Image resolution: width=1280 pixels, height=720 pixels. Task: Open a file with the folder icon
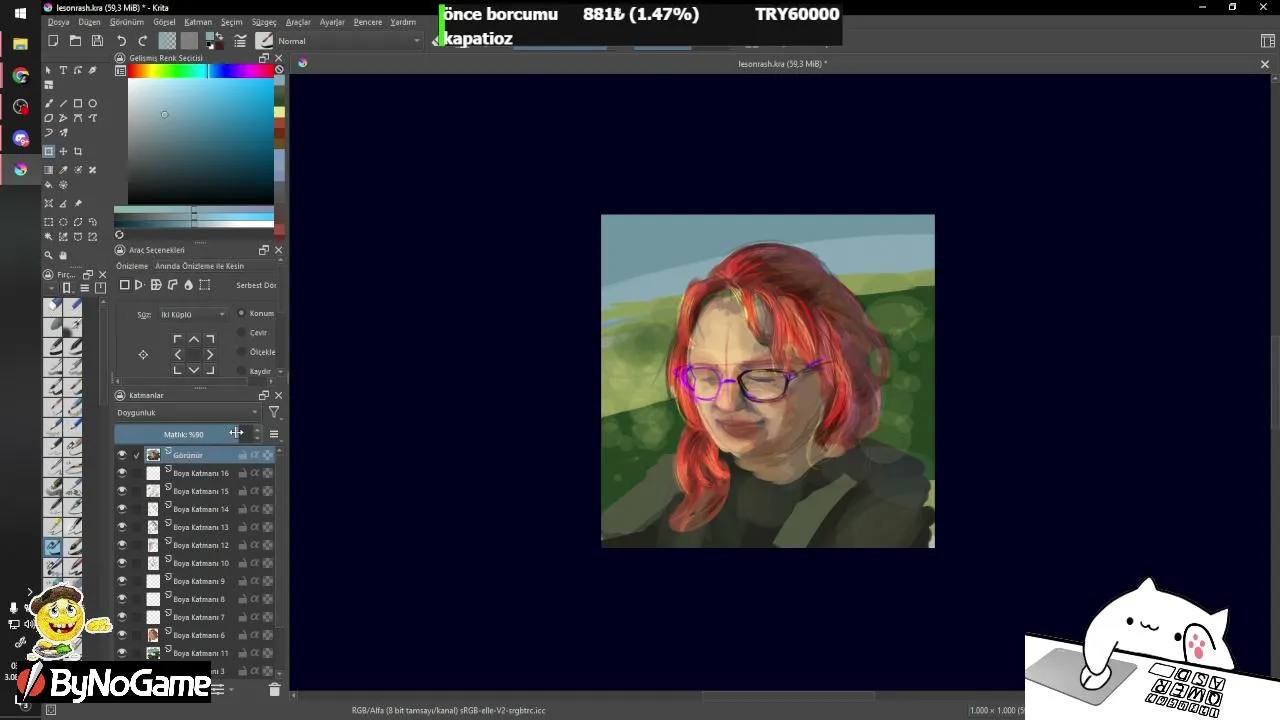[75, 41]
